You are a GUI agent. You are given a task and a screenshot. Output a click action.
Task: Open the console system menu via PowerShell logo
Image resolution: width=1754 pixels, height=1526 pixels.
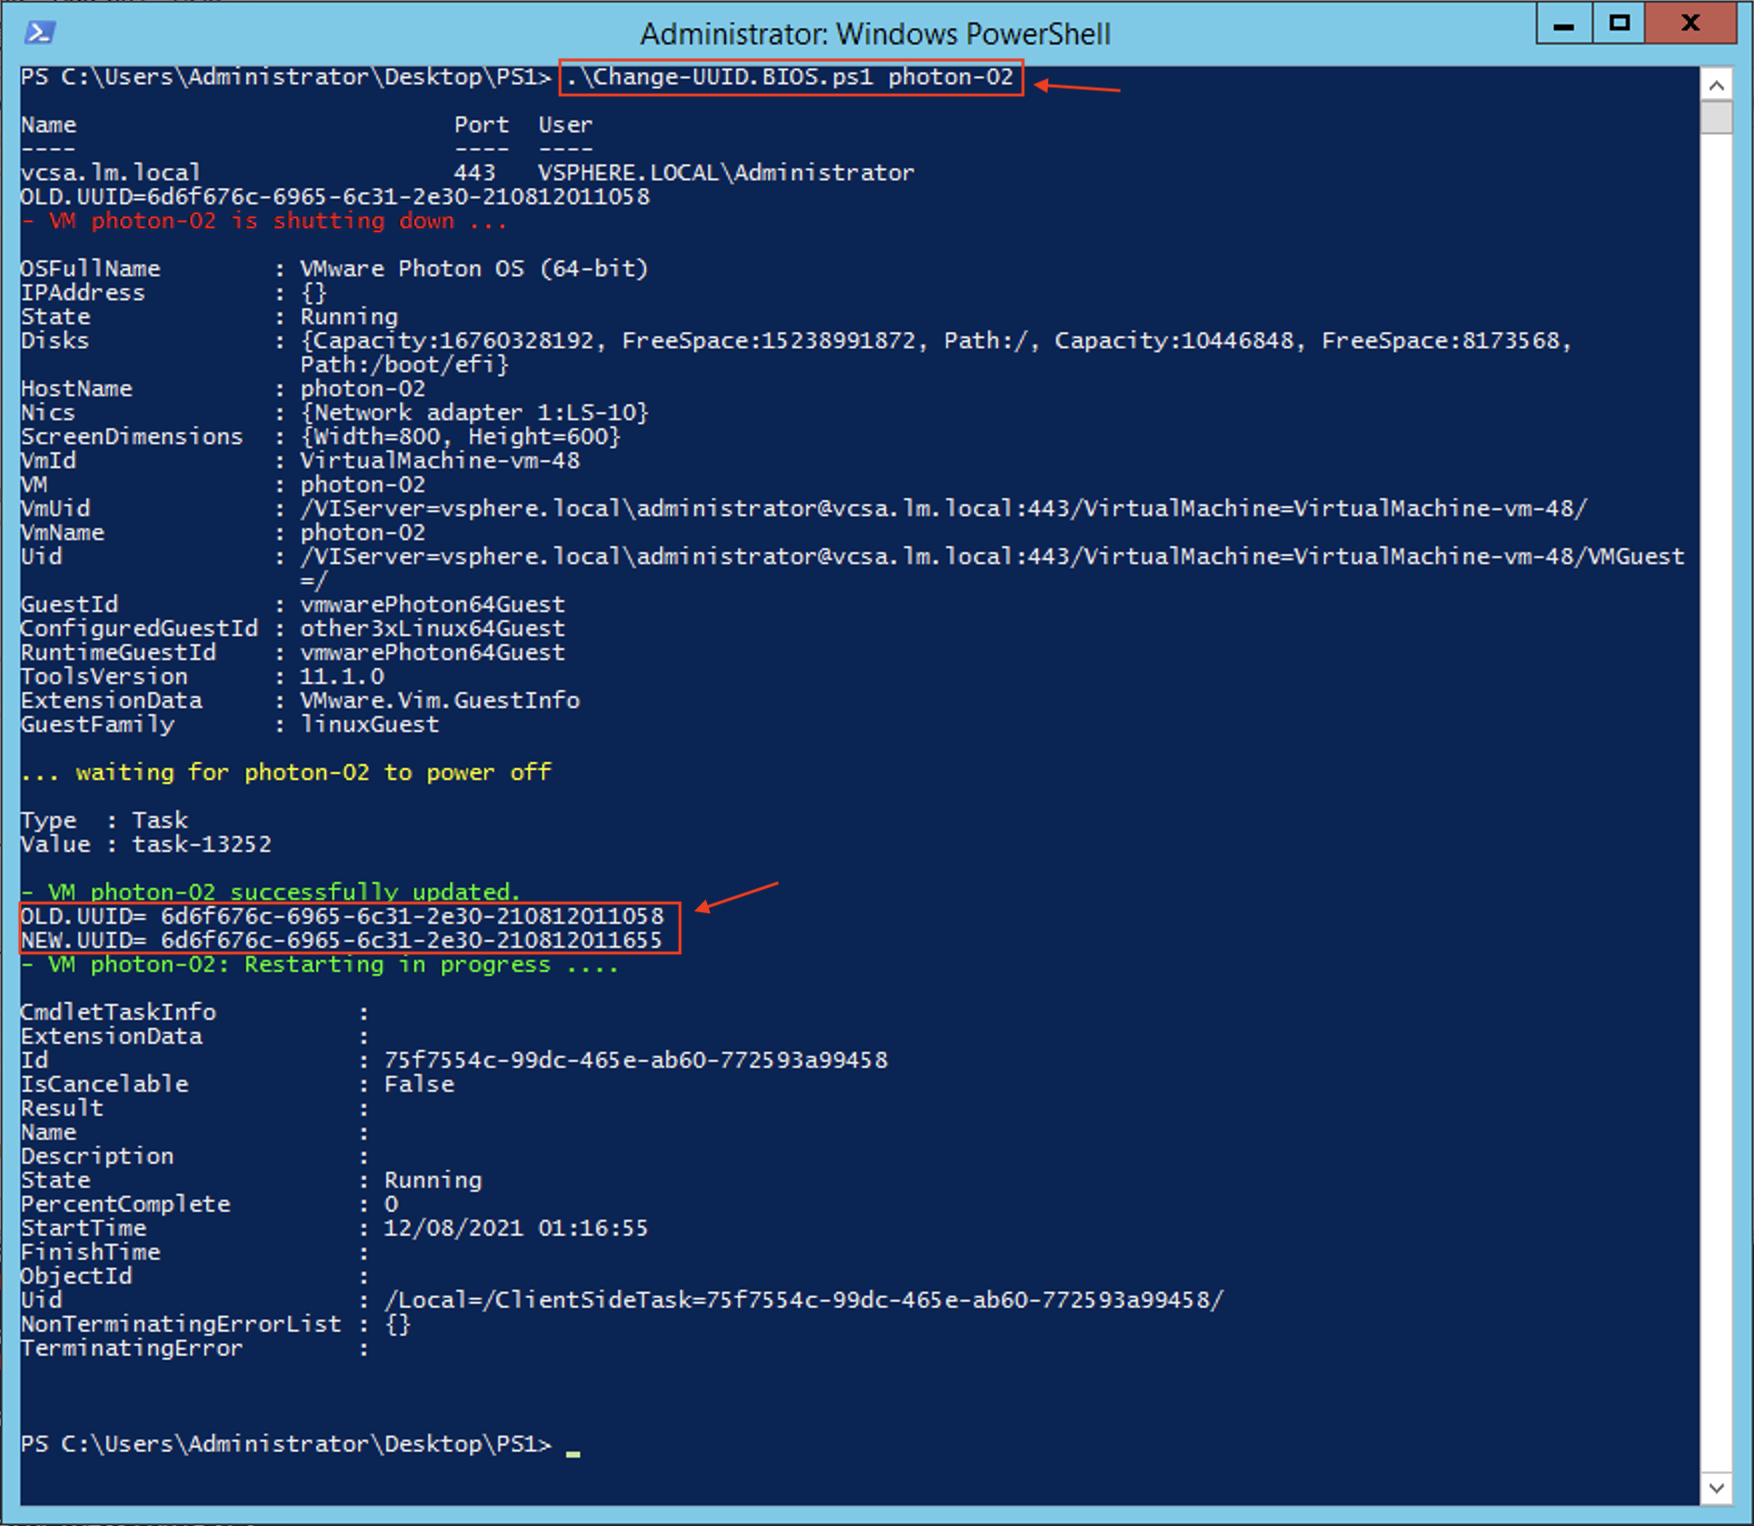(x=40, y=32)
